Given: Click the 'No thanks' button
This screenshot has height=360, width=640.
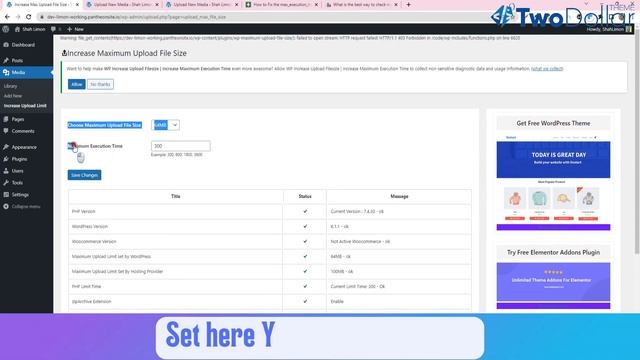Looking at the screenshot, I should [100, 84].
